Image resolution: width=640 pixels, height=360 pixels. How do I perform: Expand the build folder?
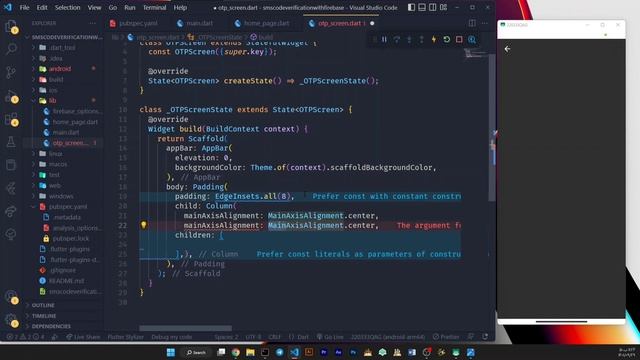[x=56, y=80]
